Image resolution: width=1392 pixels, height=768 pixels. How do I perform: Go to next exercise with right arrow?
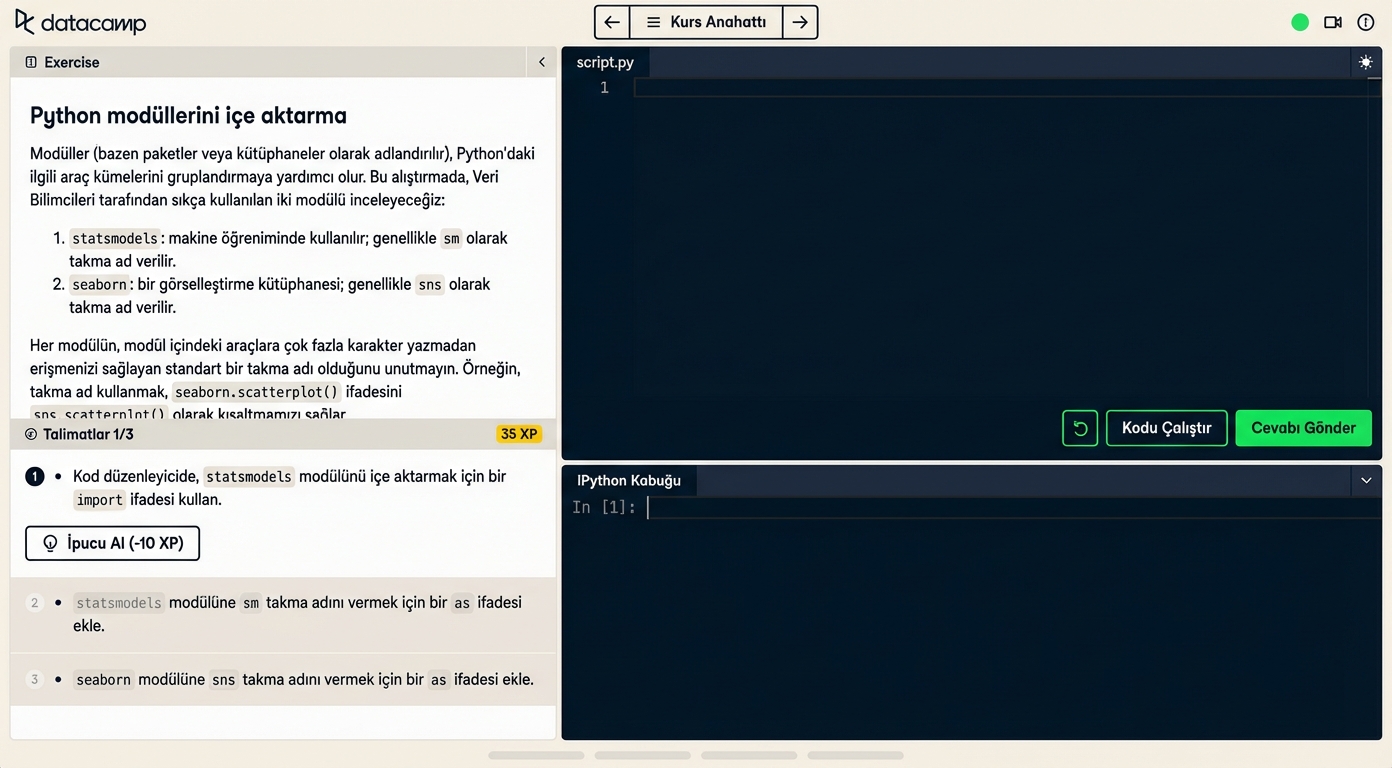(x=800, y=22)
